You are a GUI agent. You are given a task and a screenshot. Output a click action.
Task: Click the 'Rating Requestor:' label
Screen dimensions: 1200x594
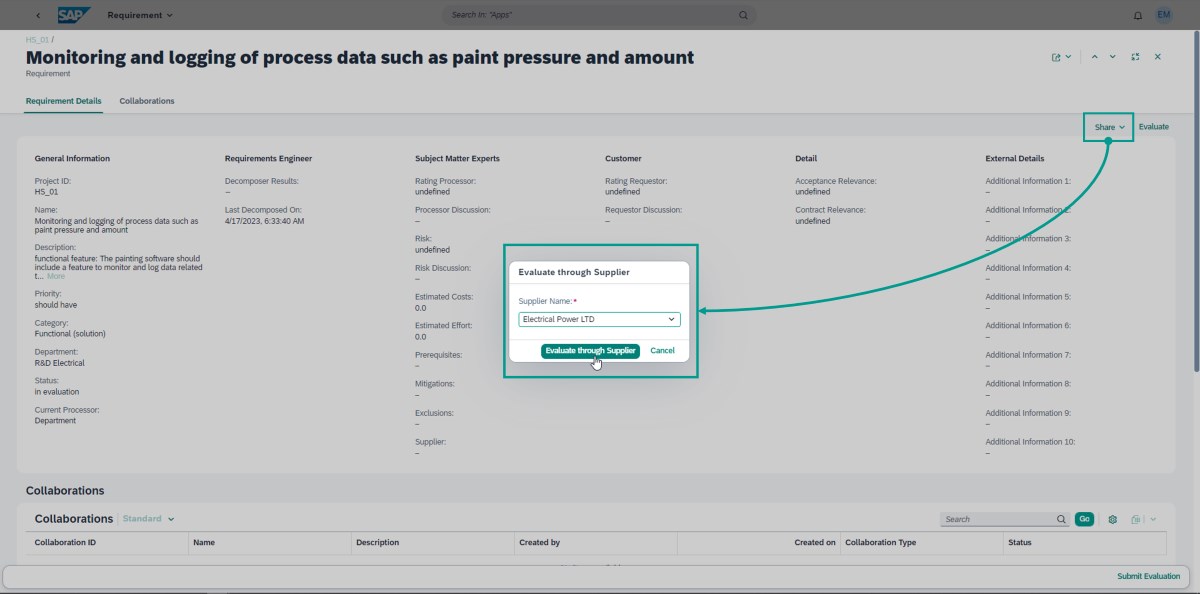(636, 181)
